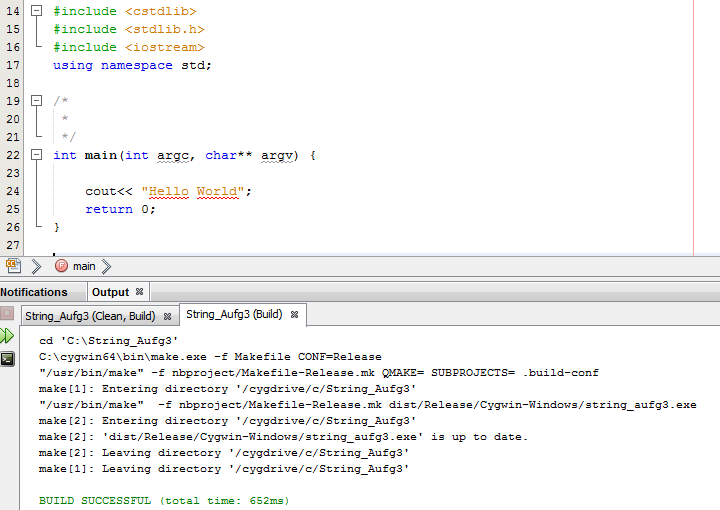Open the String_Aufg3 (Clean, Build) tab
The height and width of the screenshot is (510, 720).
point(90,316)
